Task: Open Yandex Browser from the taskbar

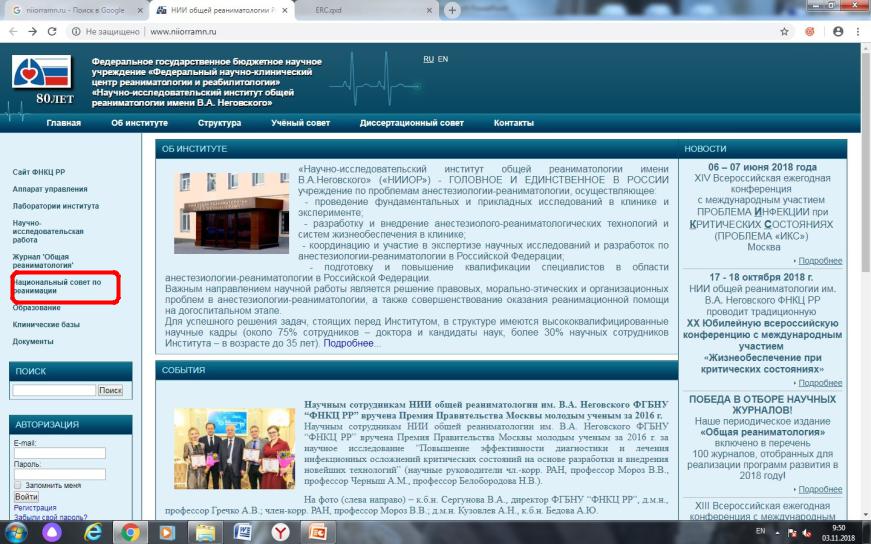Action: coord(280,533)
